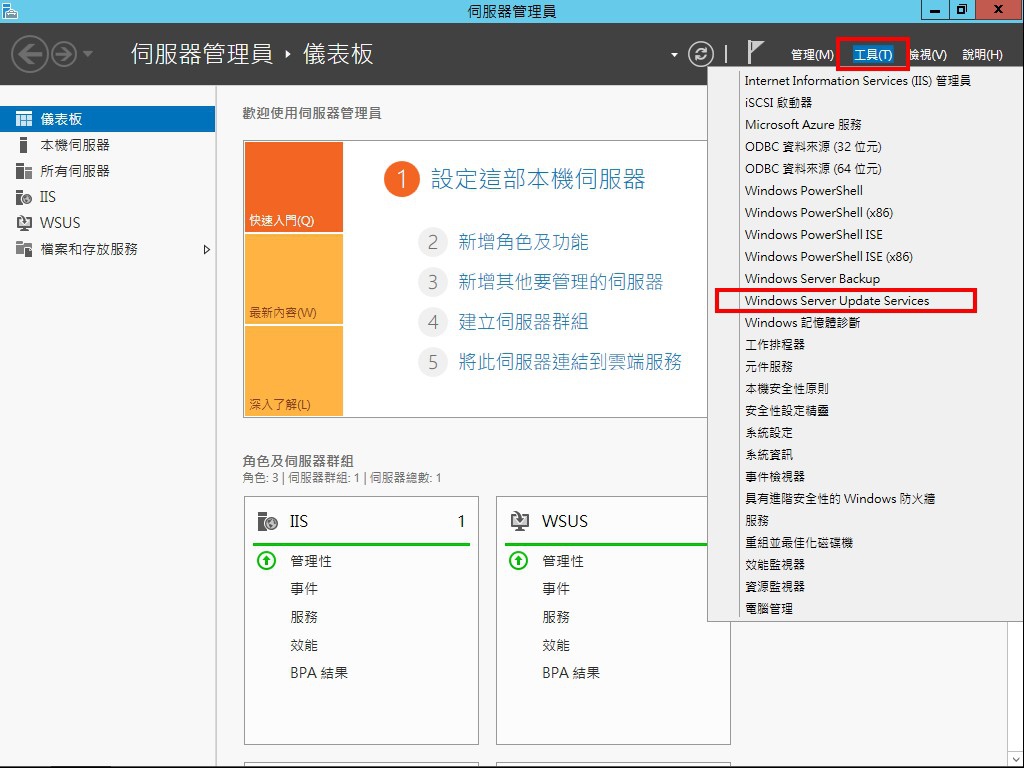Click 將此伺服器連結到雲端服務 link
The height and width of the screenshot is (768, 1024).
(x=569, y=362)
